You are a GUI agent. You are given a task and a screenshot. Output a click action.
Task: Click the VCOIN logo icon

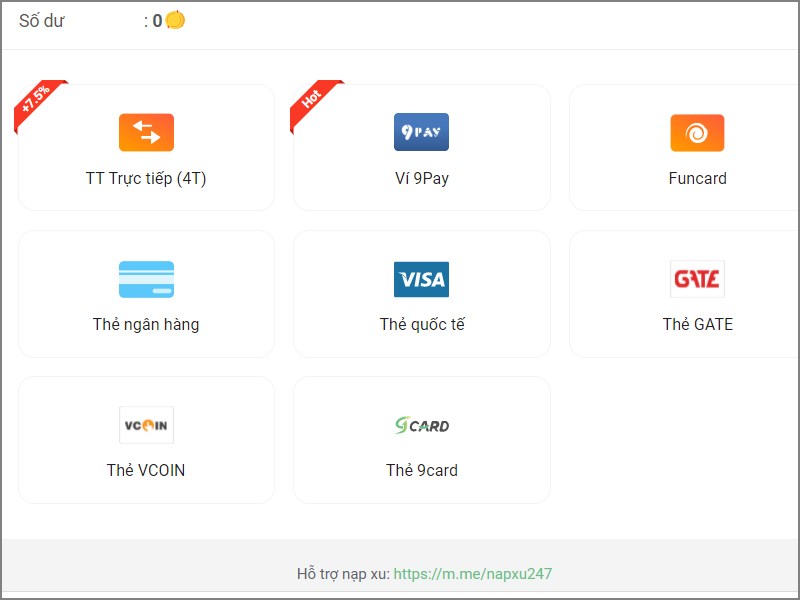point(146,425)
